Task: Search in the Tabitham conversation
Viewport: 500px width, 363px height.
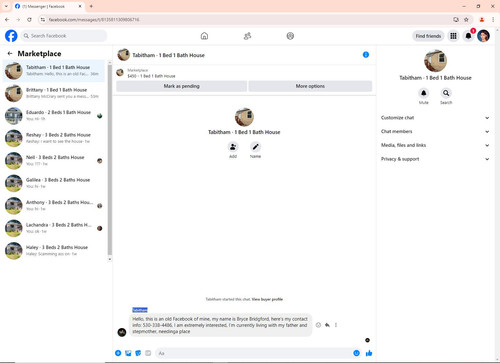Action: [x=446, y=93]
